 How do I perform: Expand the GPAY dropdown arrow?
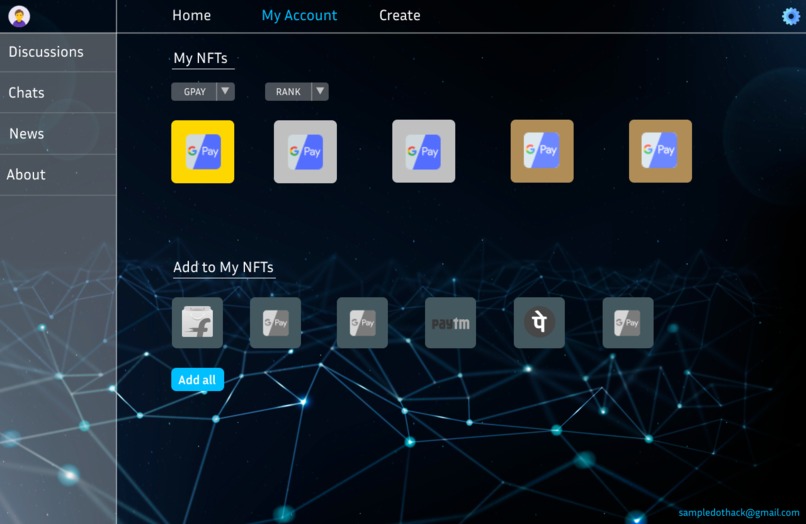225,91
